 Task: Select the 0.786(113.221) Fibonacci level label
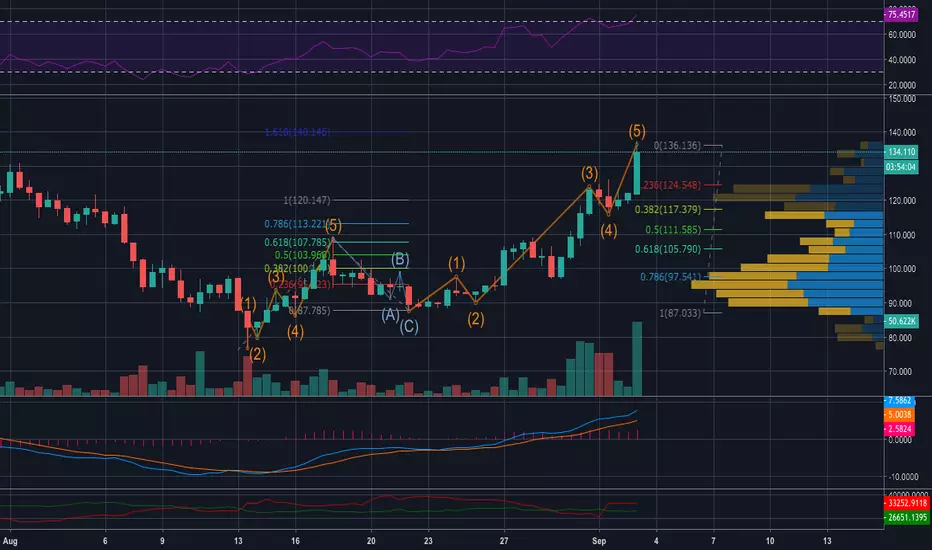pos(295,224)
